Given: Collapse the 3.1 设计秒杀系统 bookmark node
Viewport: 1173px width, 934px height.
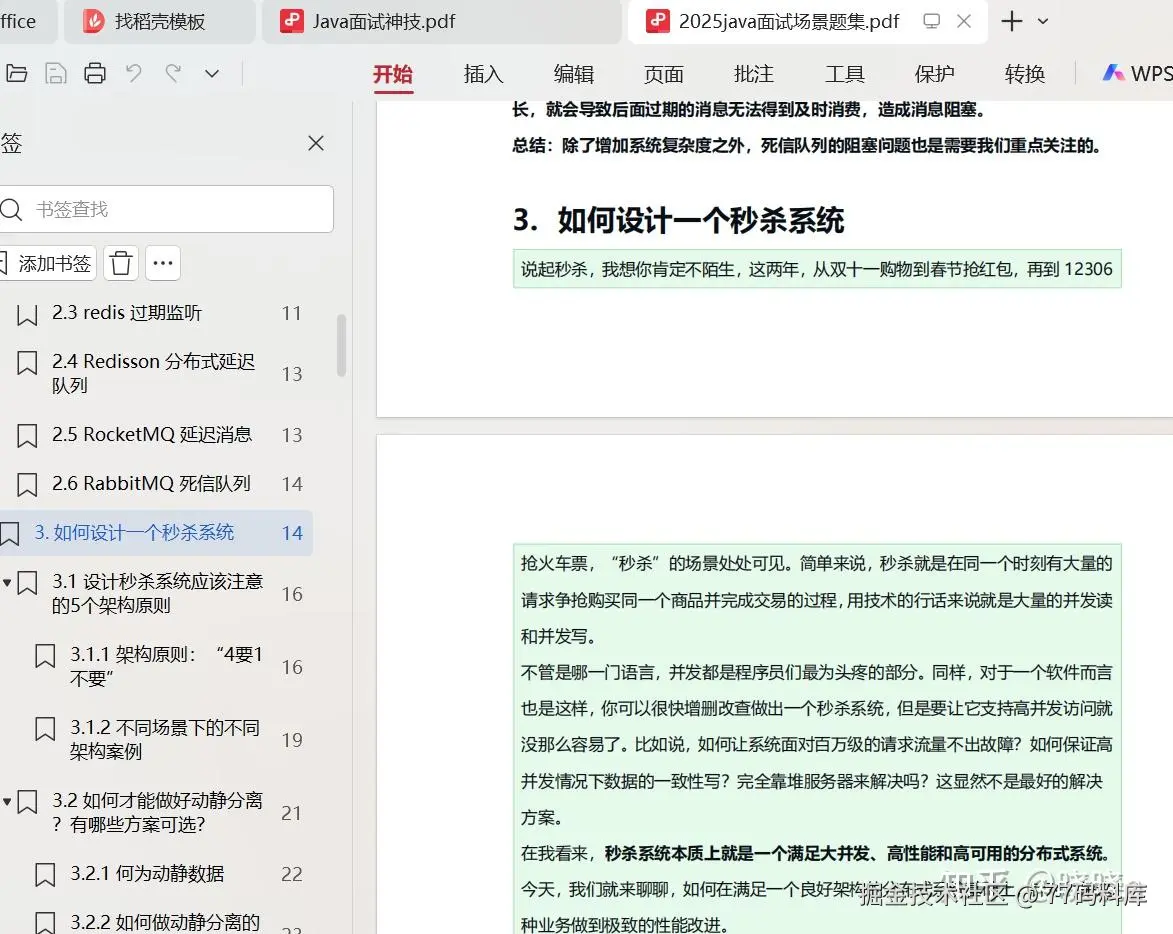Looking at the screenshot, I should tap(7, 582).
